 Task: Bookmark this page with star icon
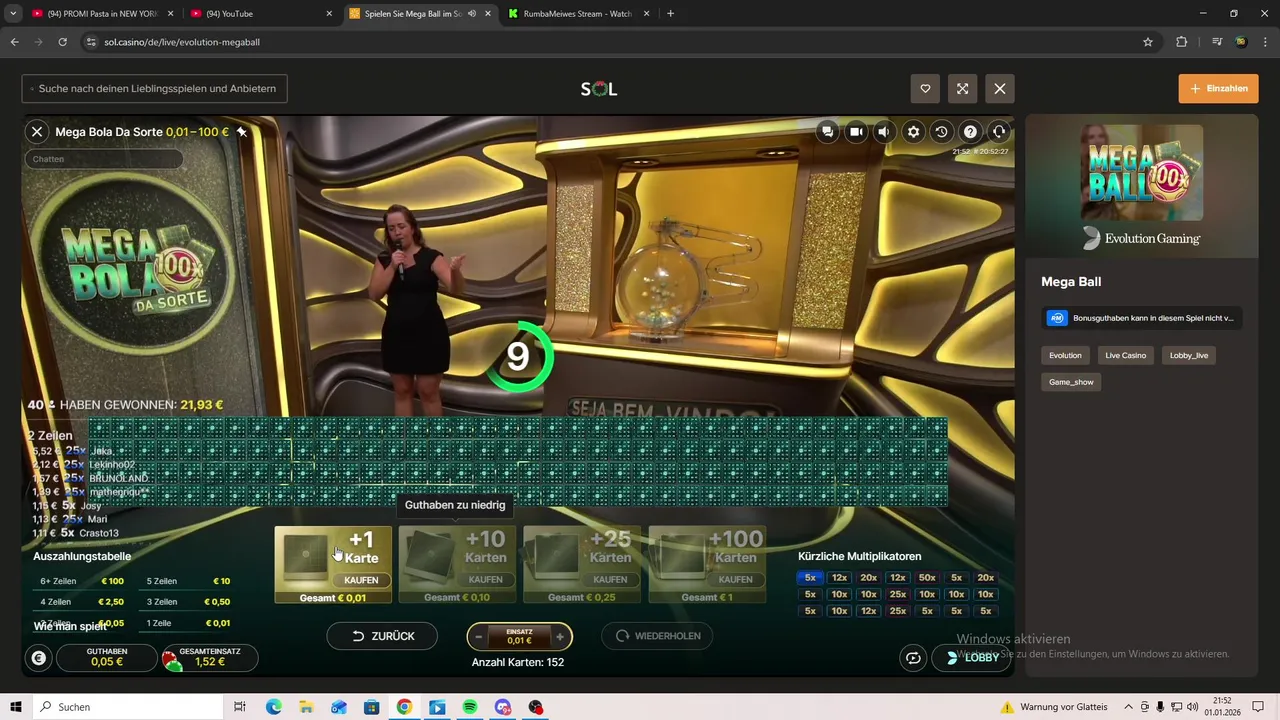(1148, 42)
